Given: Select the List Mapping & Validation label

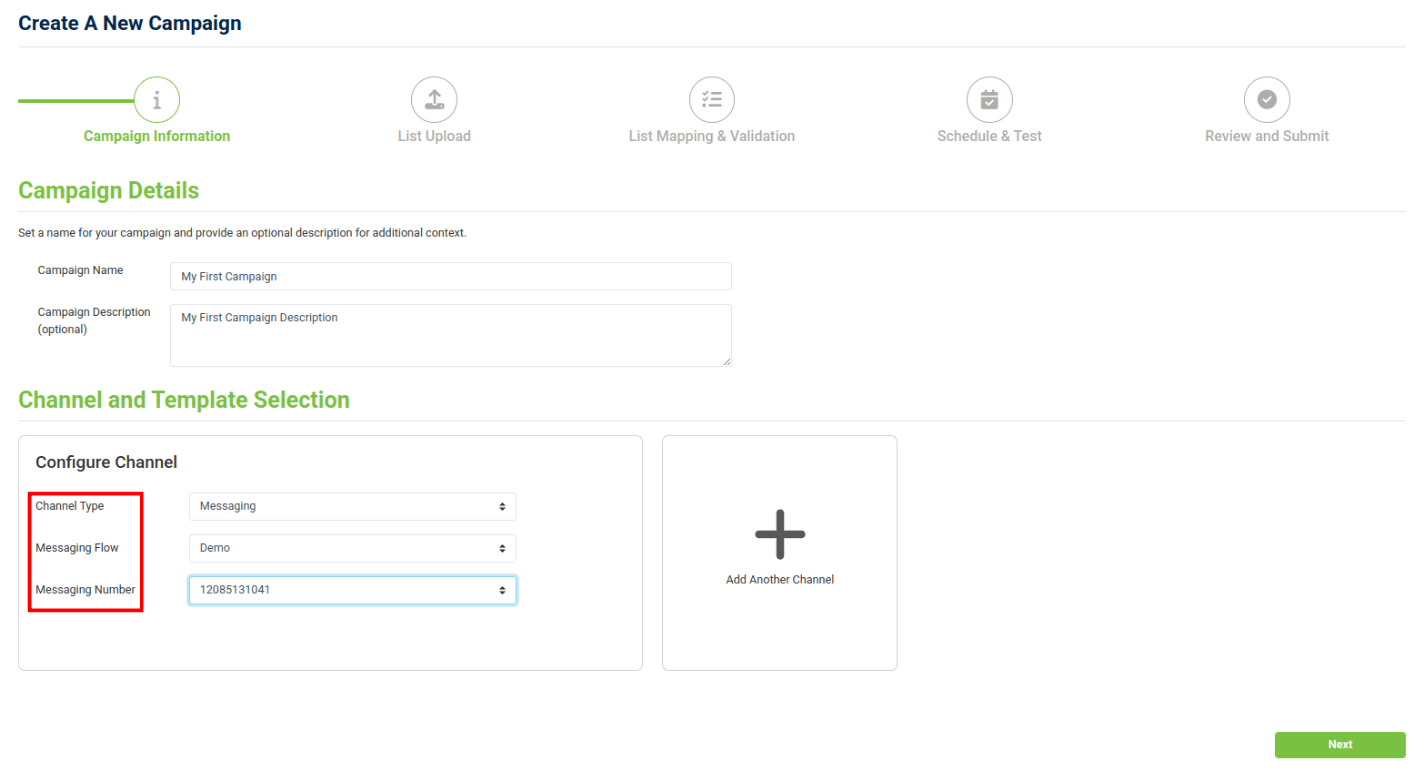Looking at the screenshot, I should pos(711,136).
